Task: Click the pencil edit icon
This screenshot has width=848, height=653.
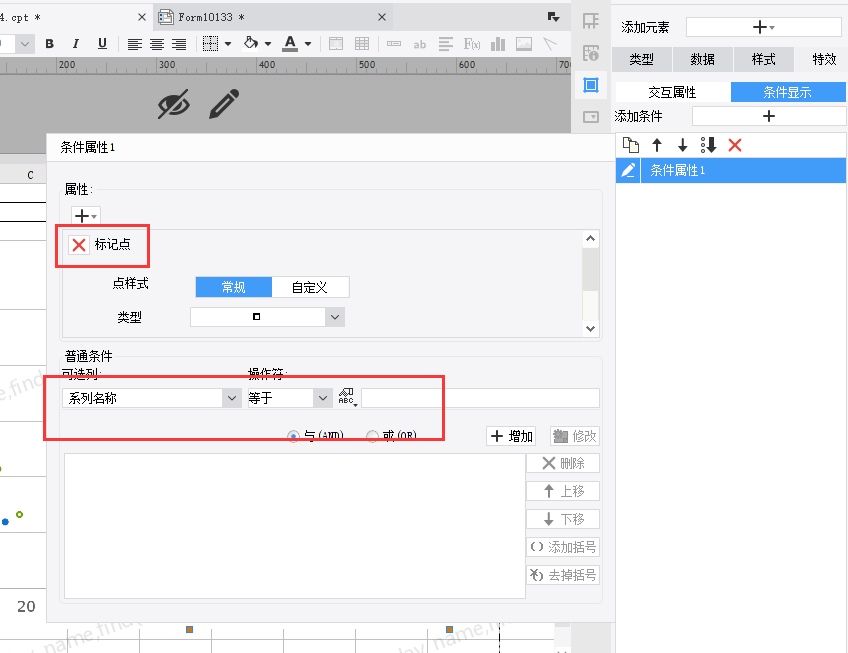Action: click(x=224, y=104)
